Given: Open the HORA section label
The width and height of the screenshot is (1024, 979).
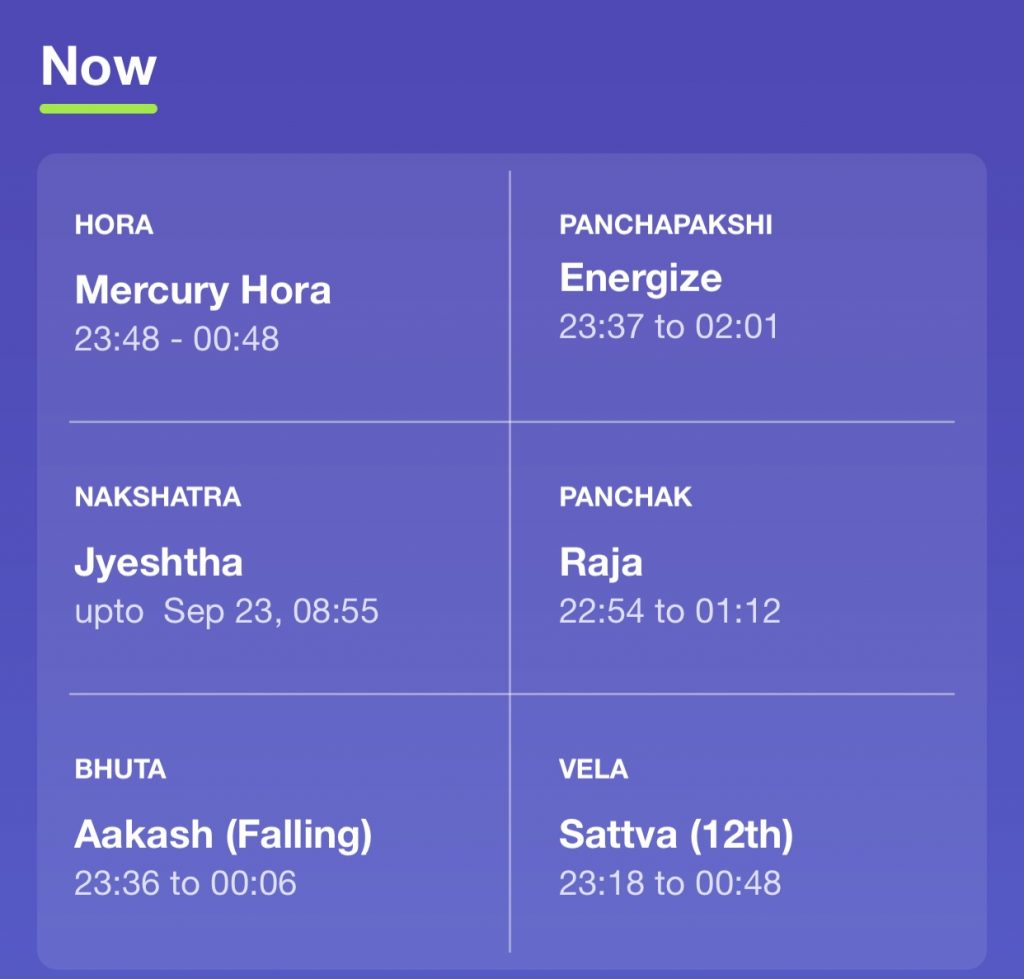Looking at the screenshot, I should [114, 225].
